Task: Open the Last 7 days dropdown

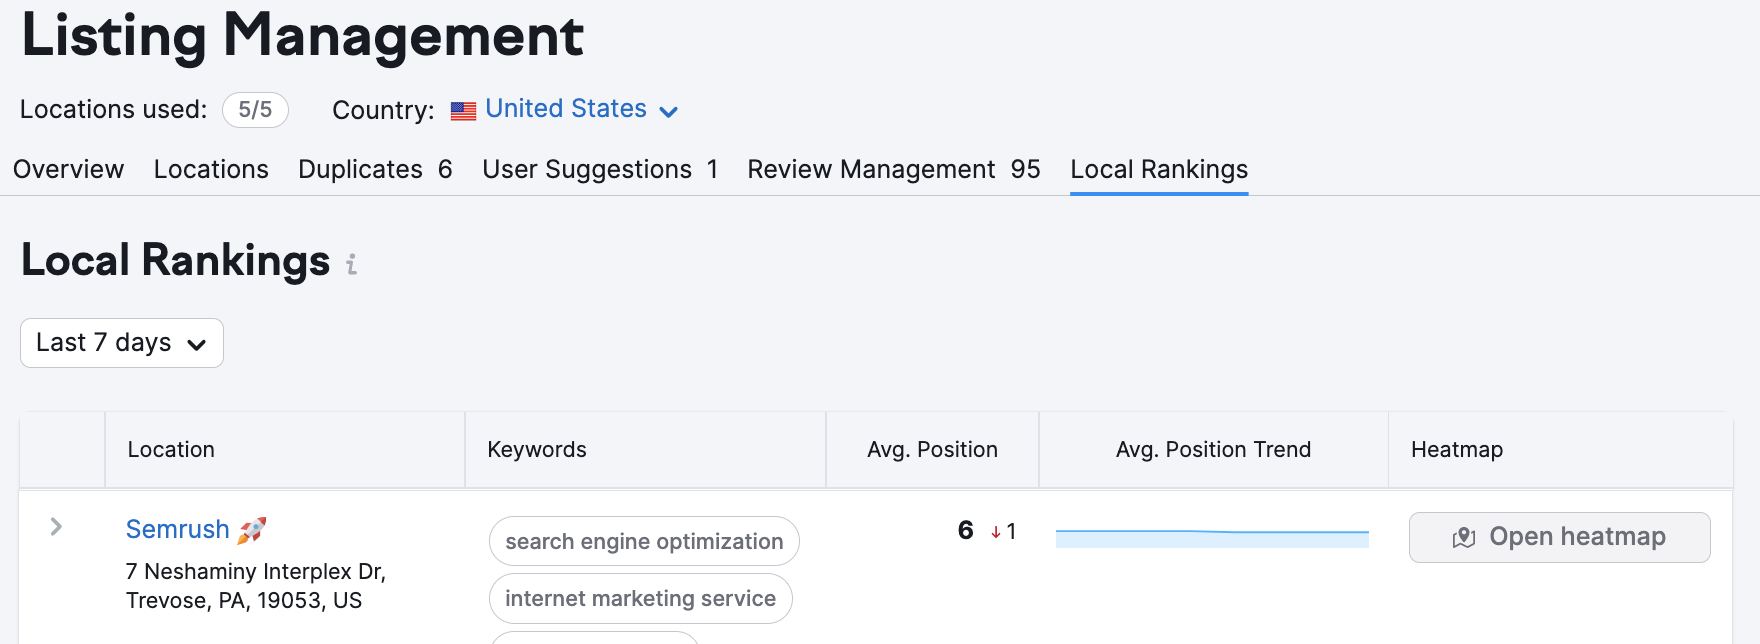Action: pyautogui.click(x=122, y=343)
